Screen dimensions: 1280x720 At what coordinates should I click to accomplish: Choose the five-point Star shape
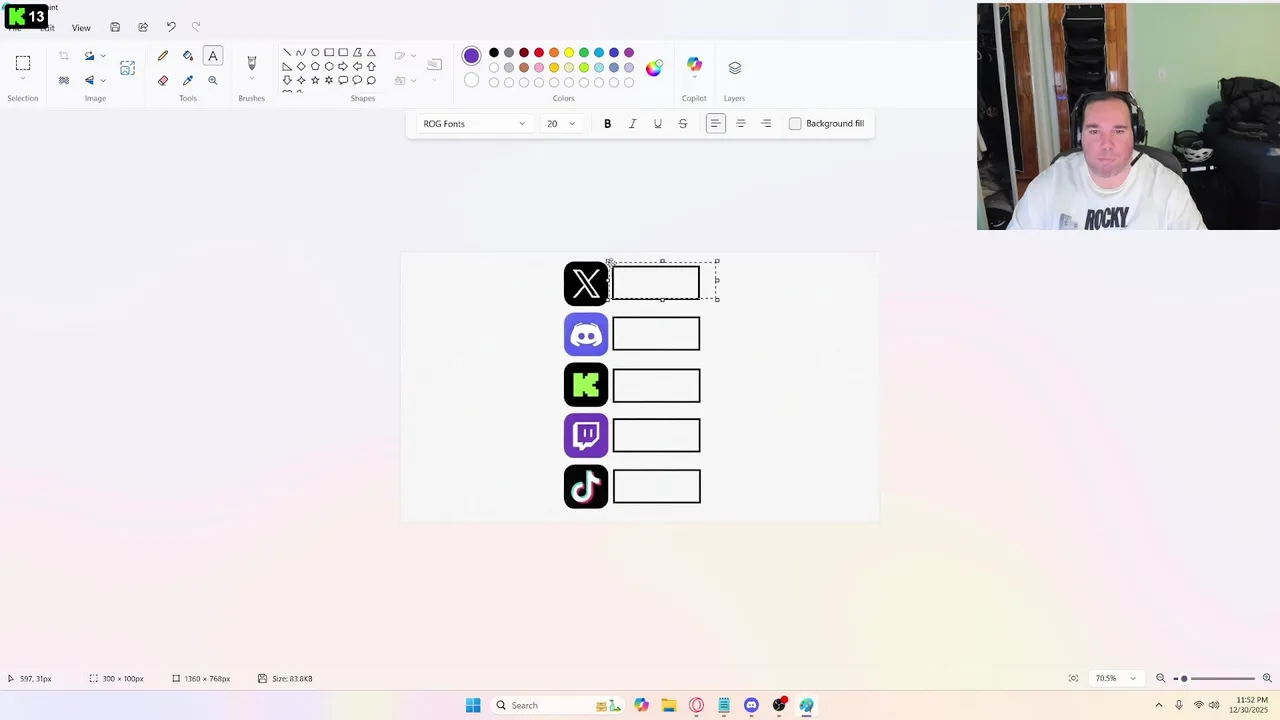(x=315, y=80)
